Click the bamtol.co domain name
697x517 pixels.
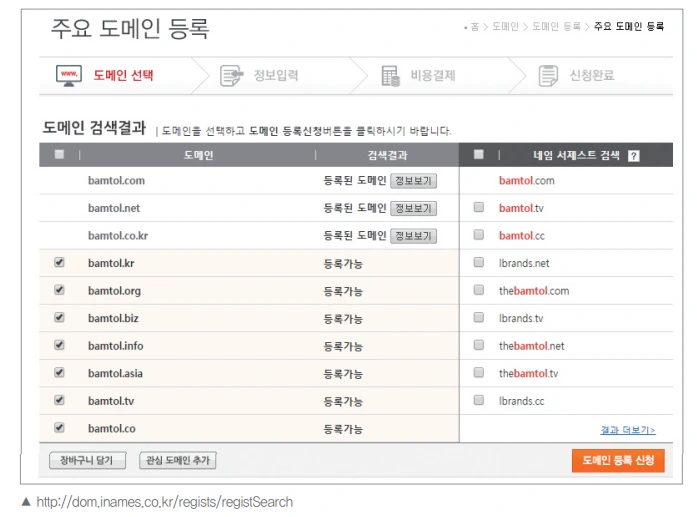coord(112,429)
